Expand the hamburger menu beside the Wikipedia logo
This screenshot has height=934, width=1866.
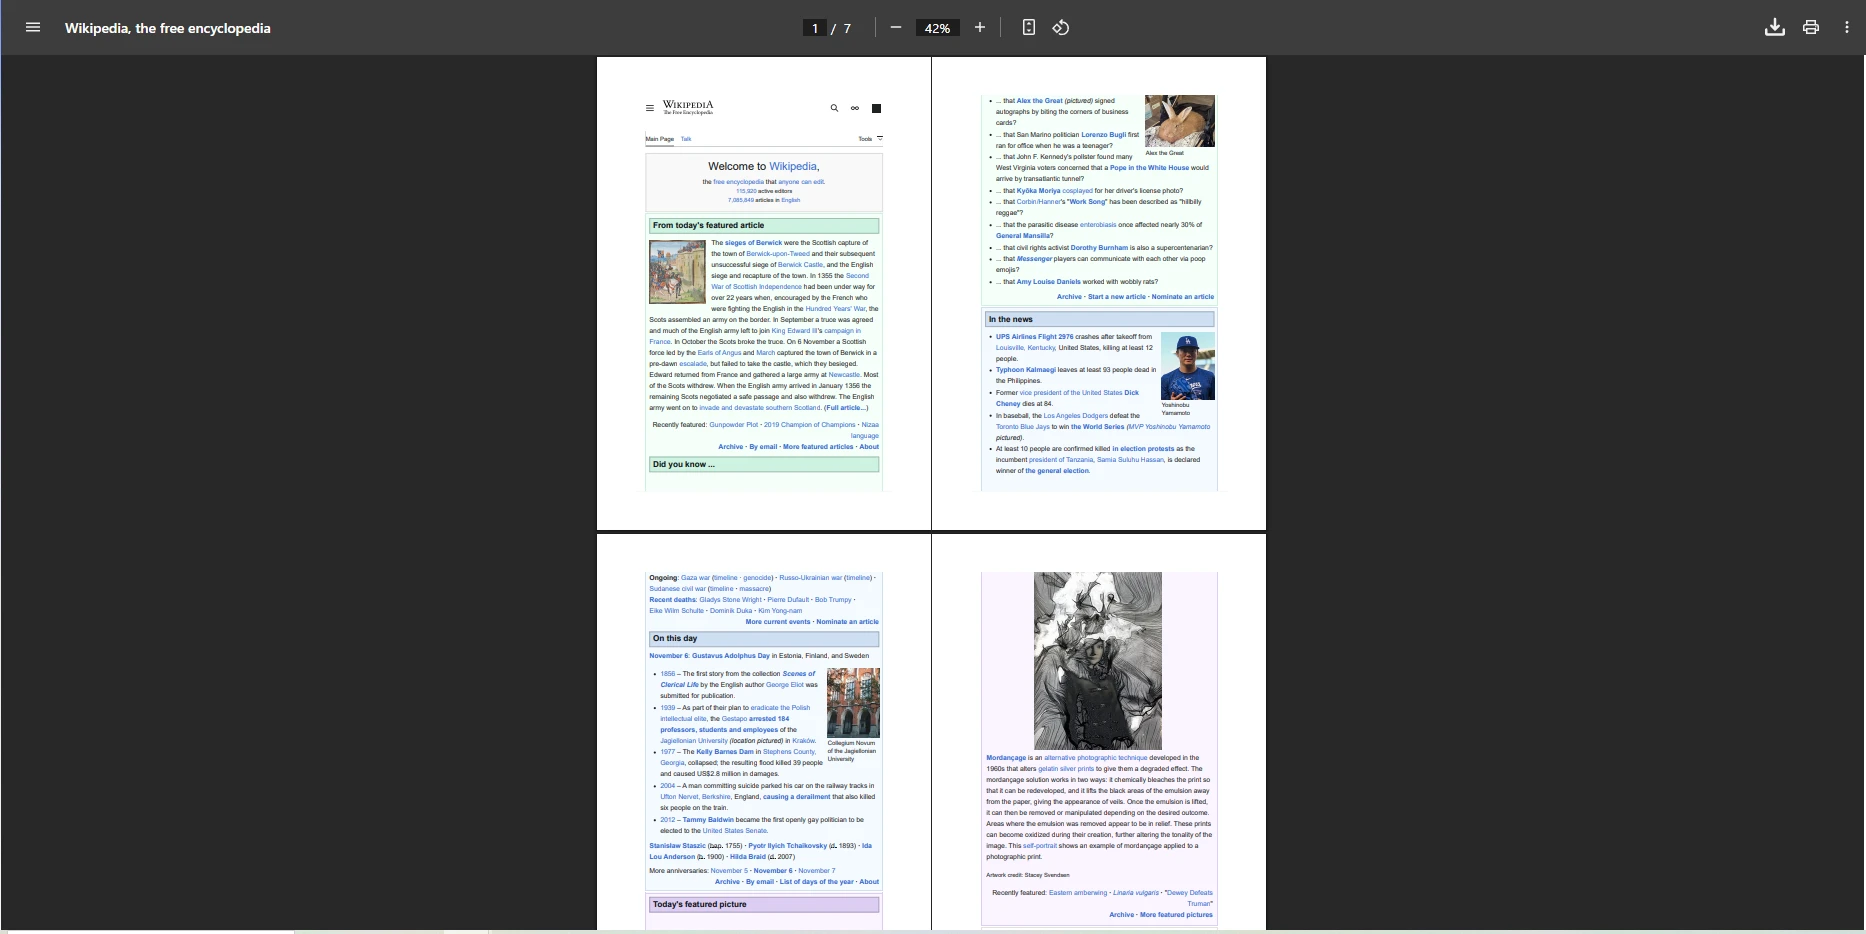[650, 108]
